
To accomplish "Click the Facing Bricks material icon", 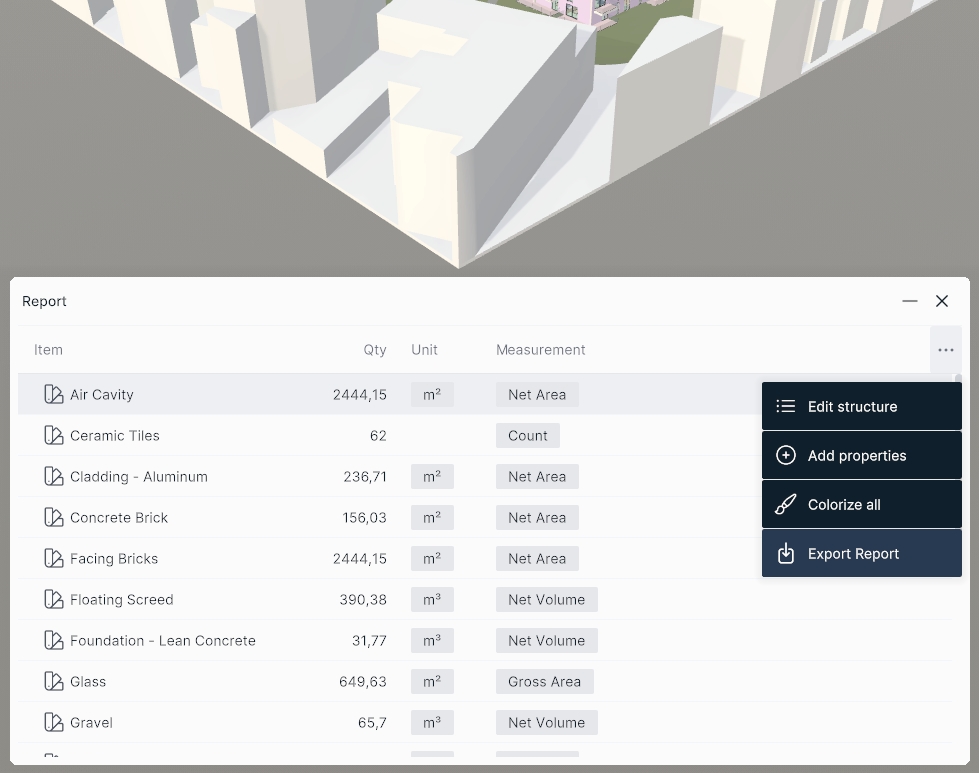I will [54, 559].
